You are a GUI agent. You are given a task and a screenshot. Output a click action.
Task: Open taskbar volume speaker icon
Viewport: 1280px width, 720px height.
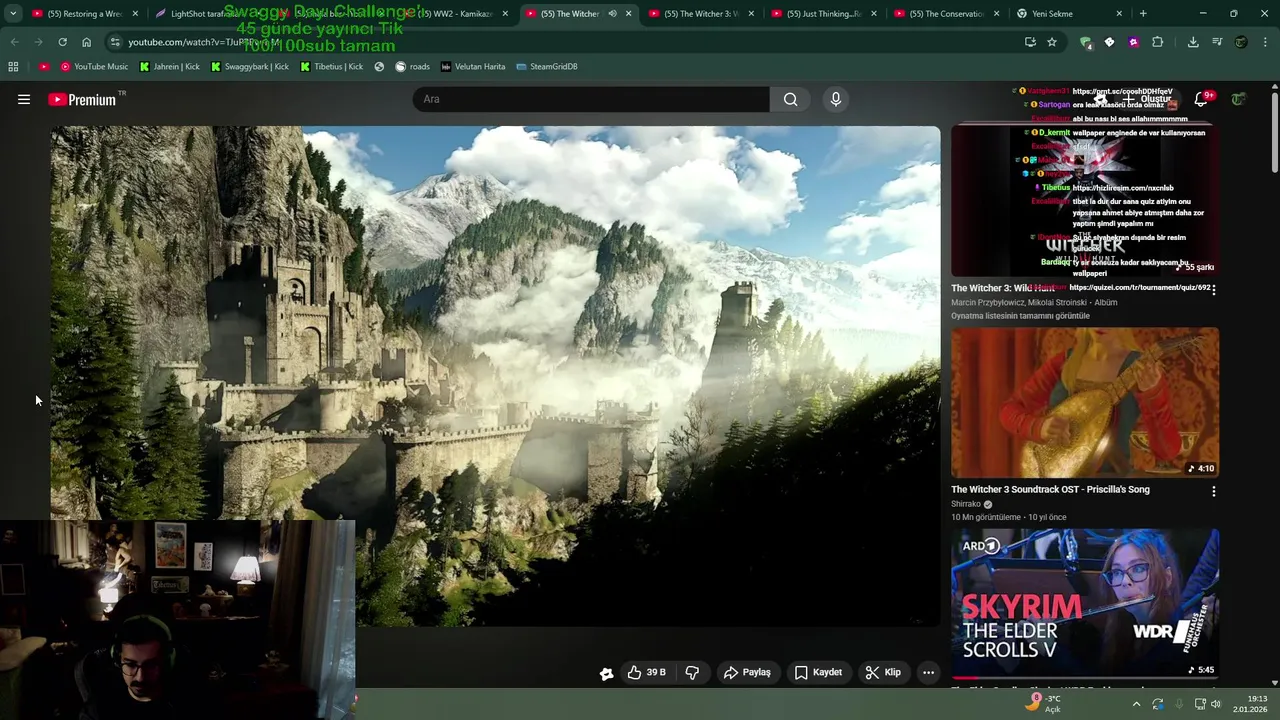coord(1216,704)
